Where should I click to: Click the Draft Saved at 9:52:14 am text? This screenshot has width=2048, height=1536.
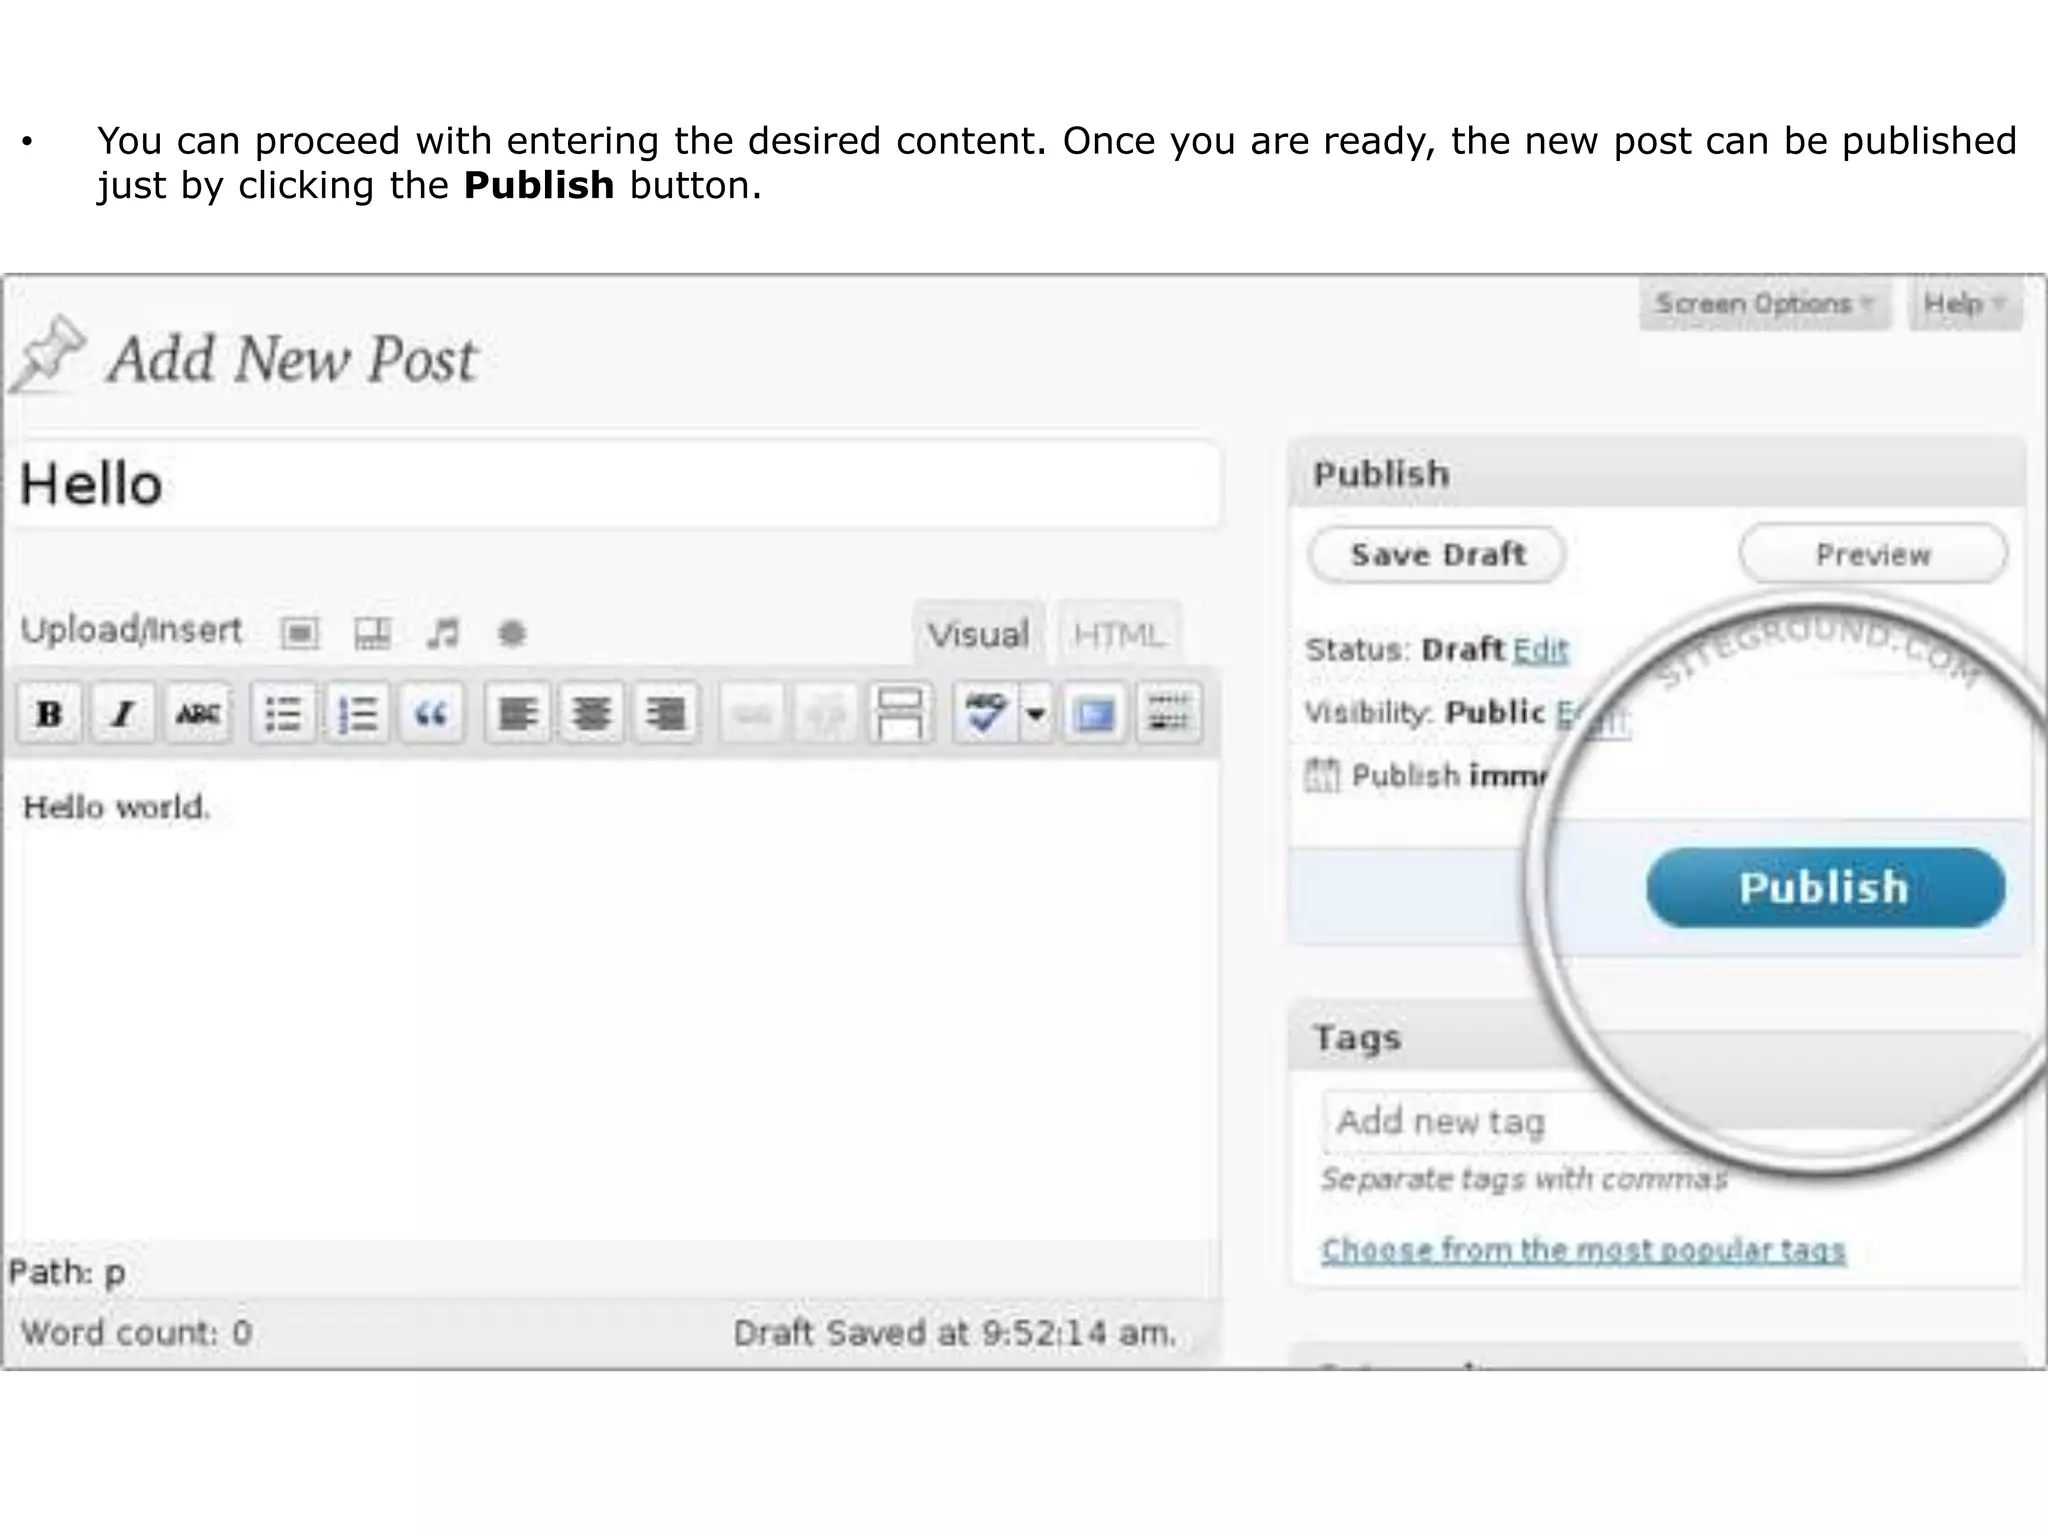tap(954, 1333)
